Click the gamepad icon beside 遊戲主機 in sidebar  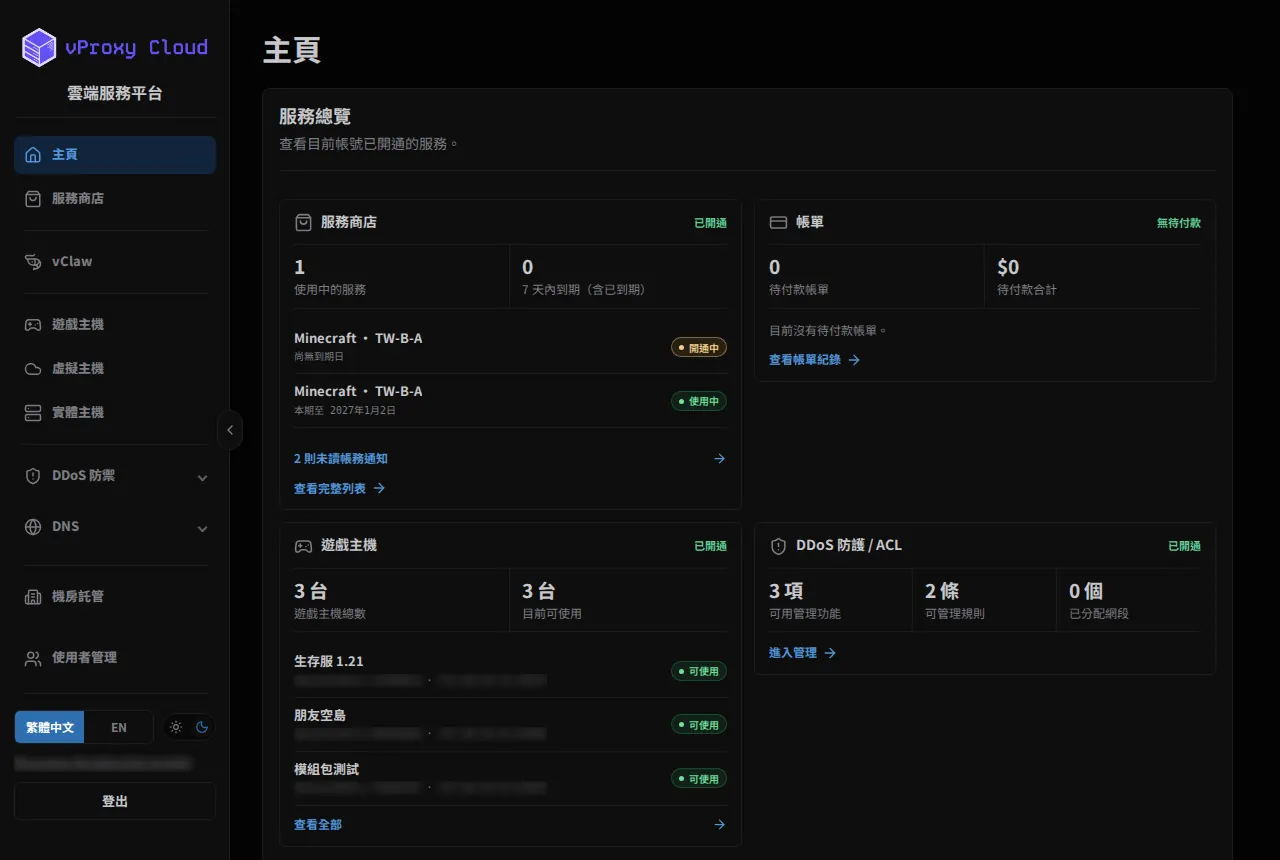click(33, 325)
